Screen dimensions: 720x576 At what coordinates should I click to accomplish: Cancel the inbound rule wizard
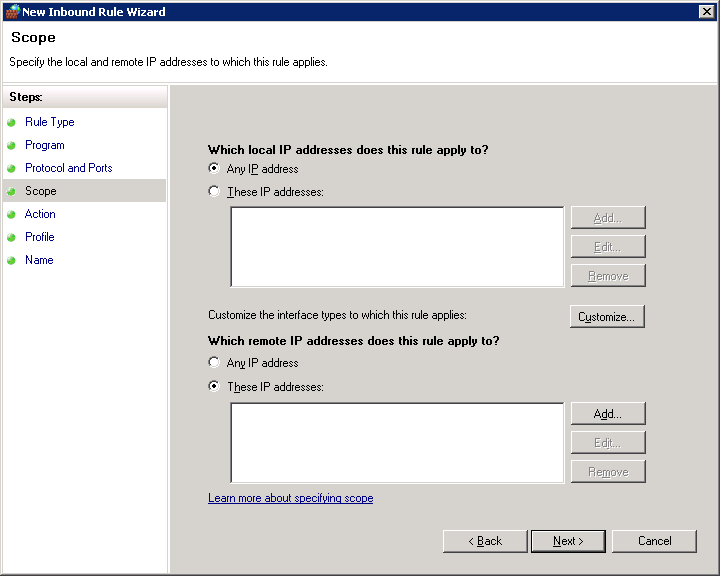654,541
